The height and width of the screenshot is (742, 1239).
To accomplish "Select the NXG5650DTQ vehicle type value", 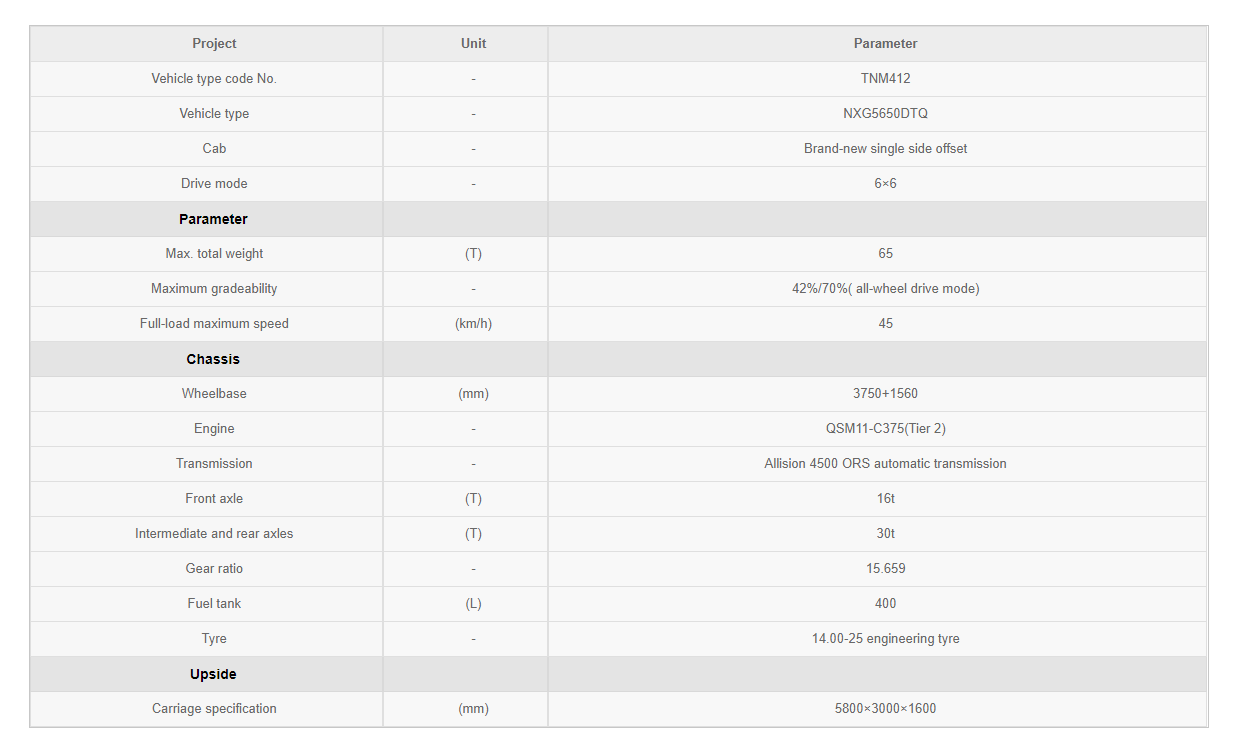I will pos(885,113).
